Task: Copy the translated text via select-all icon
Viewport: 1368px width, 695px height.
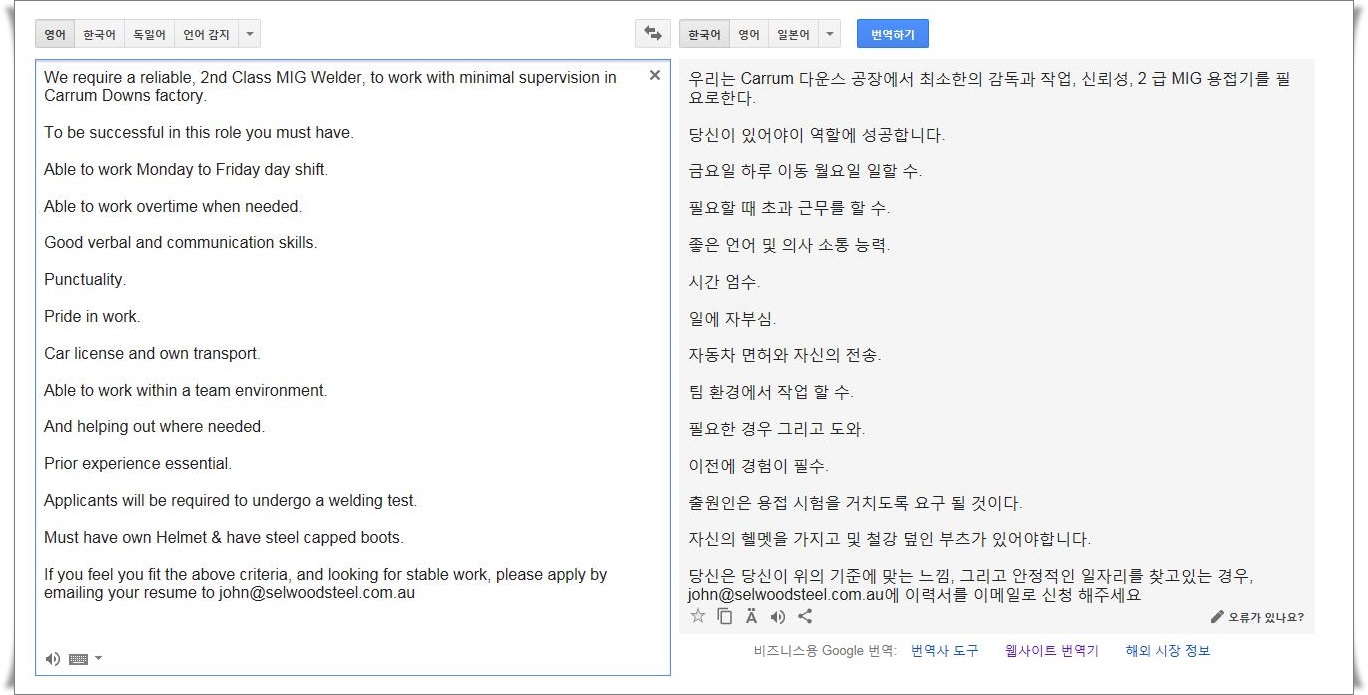Action: 725,617
